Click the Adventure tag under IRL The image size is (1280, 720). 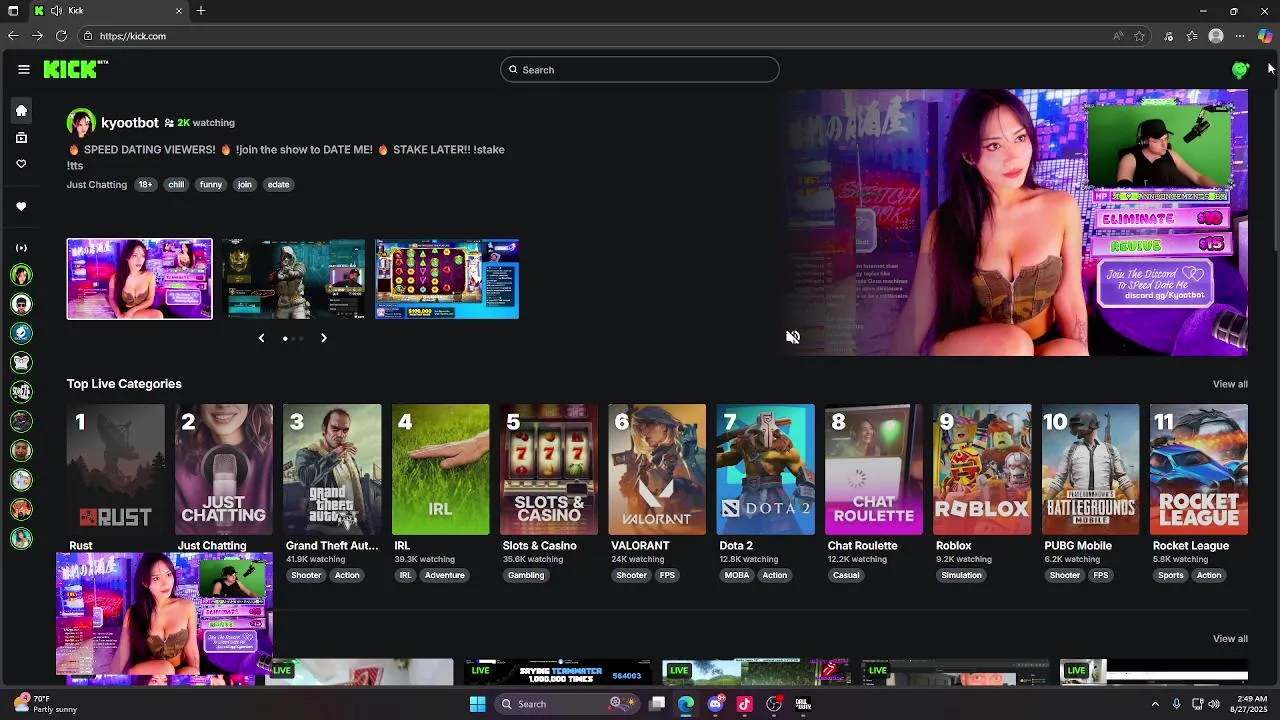pyautogui.click(x=445, y=575)
